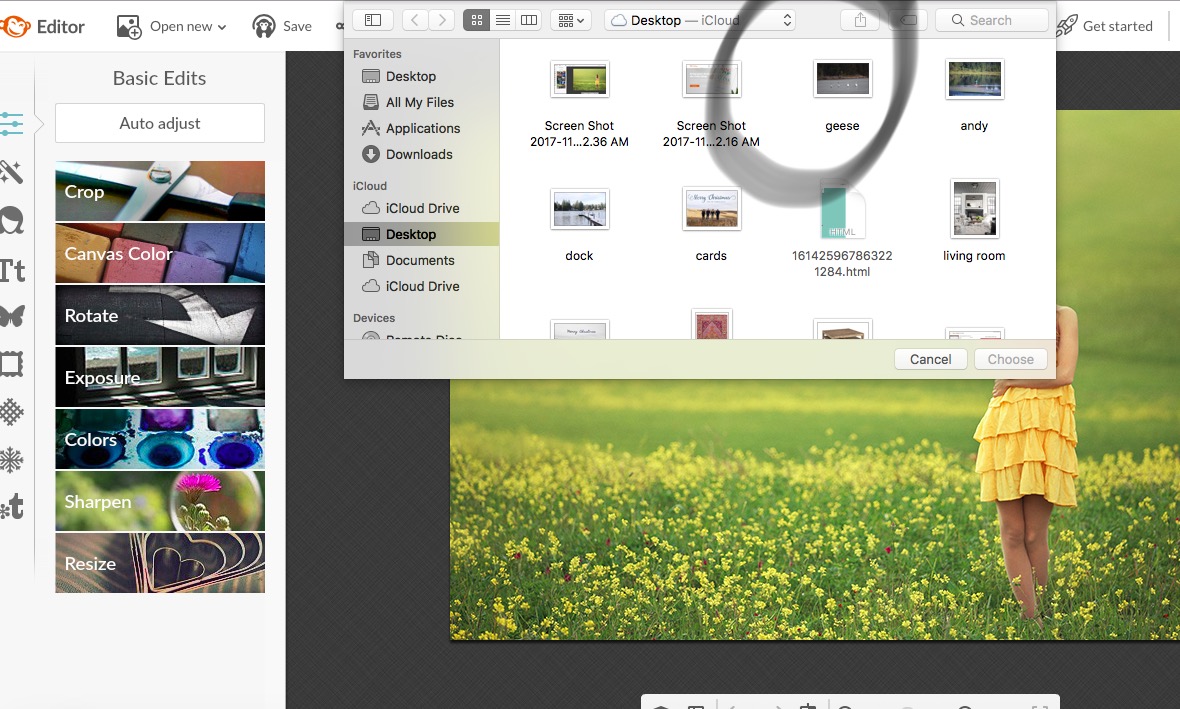The width and height of the screenshot is (1180, 709).
Task: Go back in file dialog
Action: point(415,20)
